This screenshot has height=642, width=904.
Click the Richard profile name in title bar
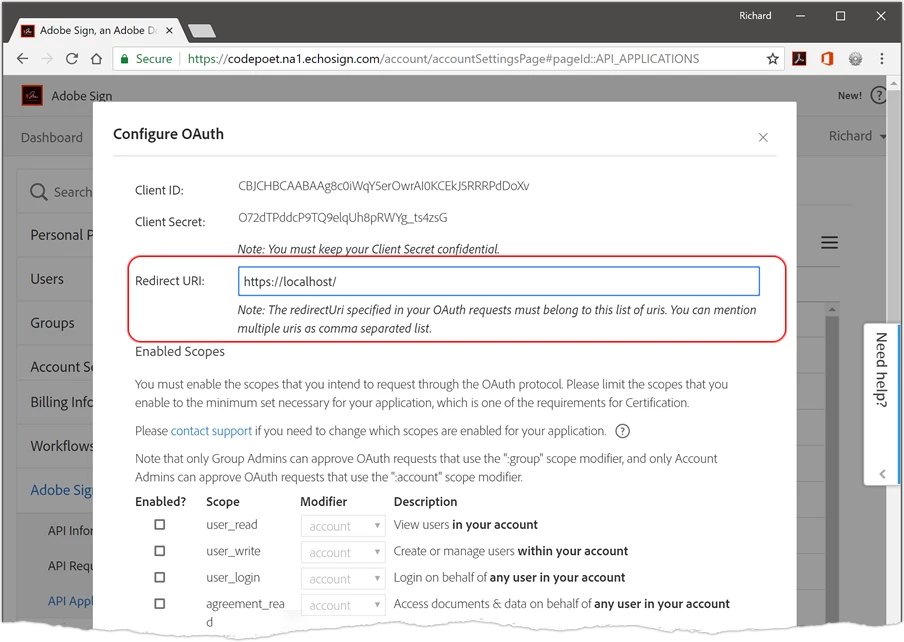click(755, 16)
